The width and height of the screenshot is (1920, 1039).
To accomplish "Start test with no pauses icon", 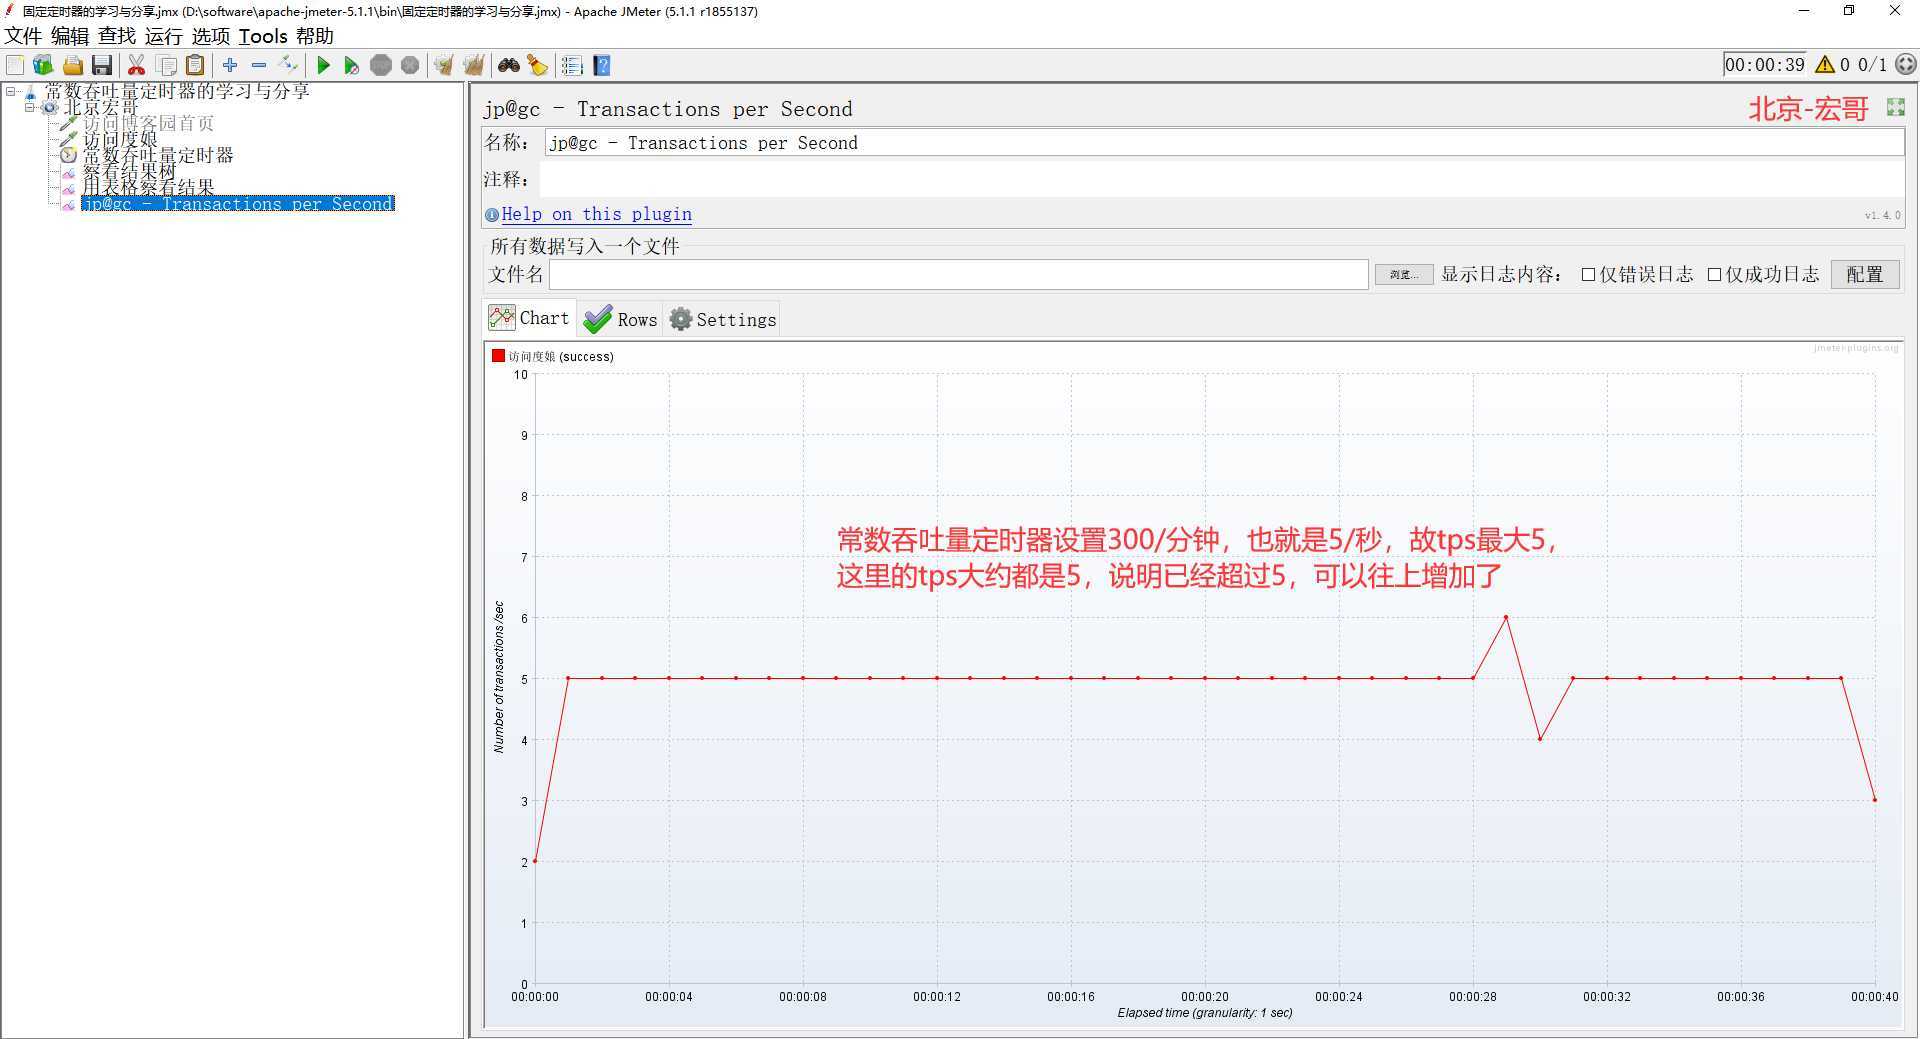I will point(352,66).
